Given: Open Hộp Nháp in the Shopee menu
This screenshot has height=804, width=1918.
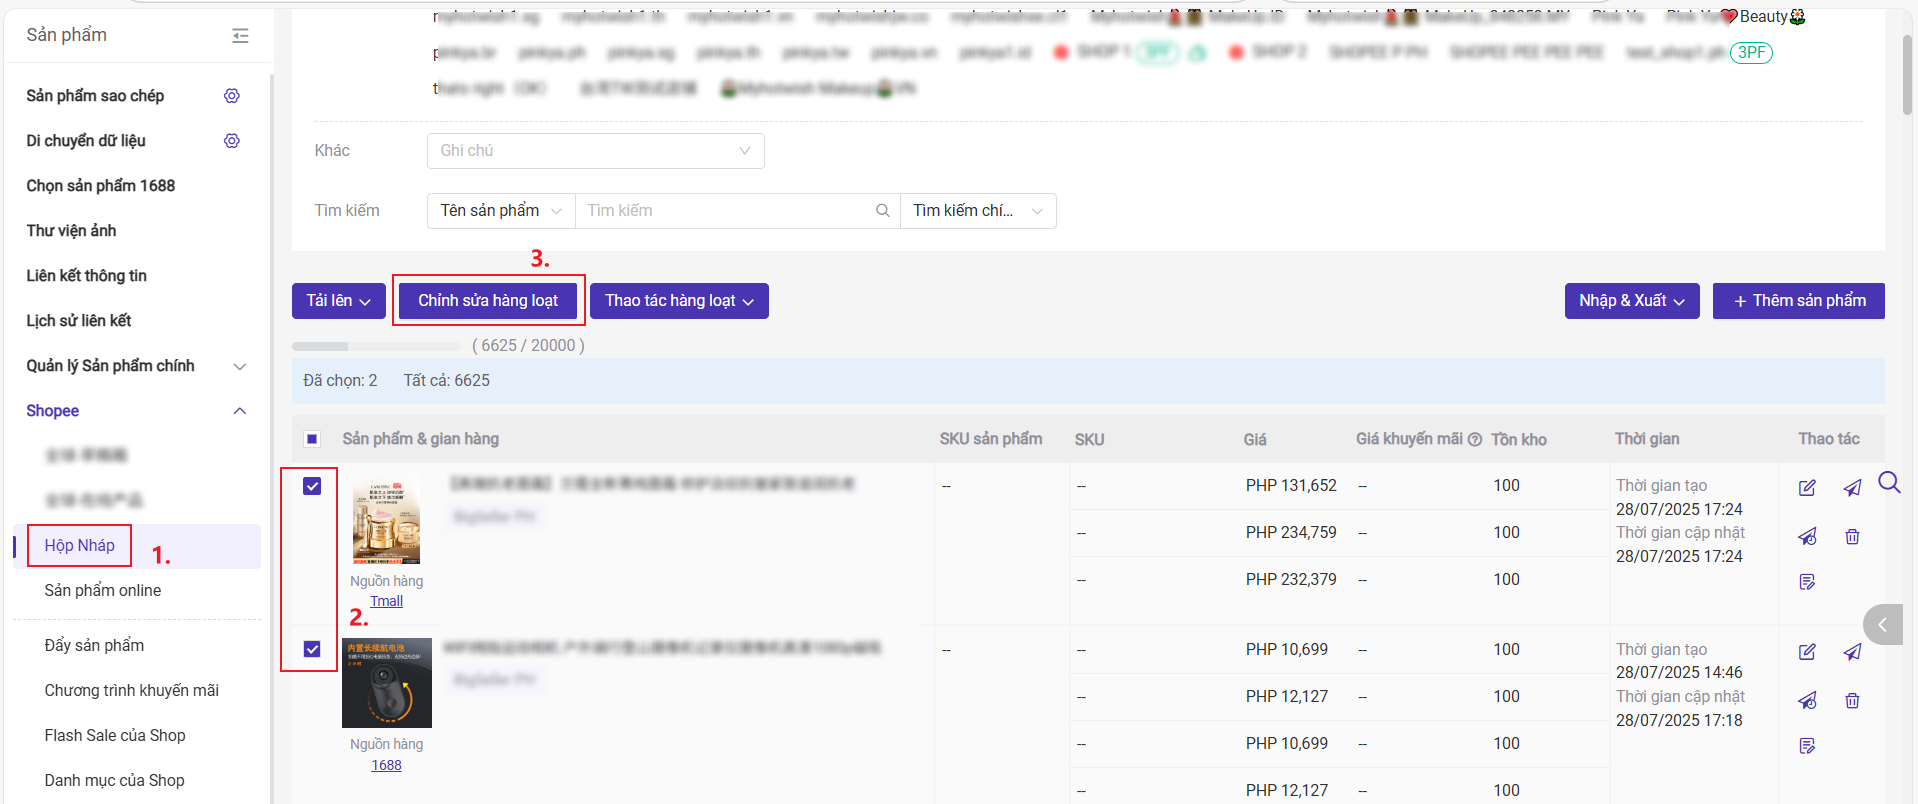Looking at the screenshot, I should pos(80,546).
